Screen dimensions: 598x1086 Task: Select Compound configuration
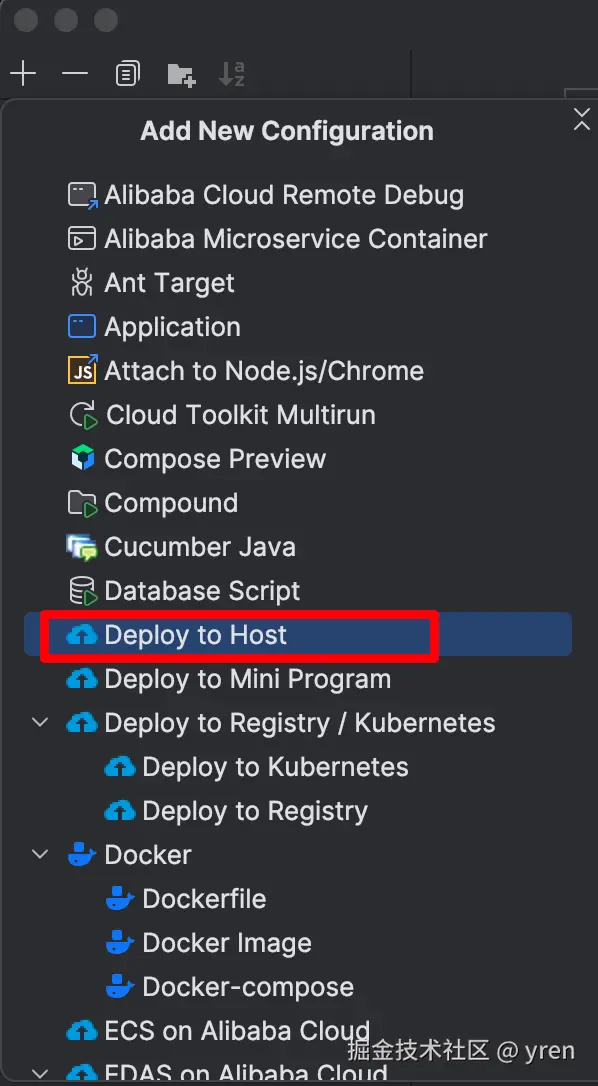[171, 503]
